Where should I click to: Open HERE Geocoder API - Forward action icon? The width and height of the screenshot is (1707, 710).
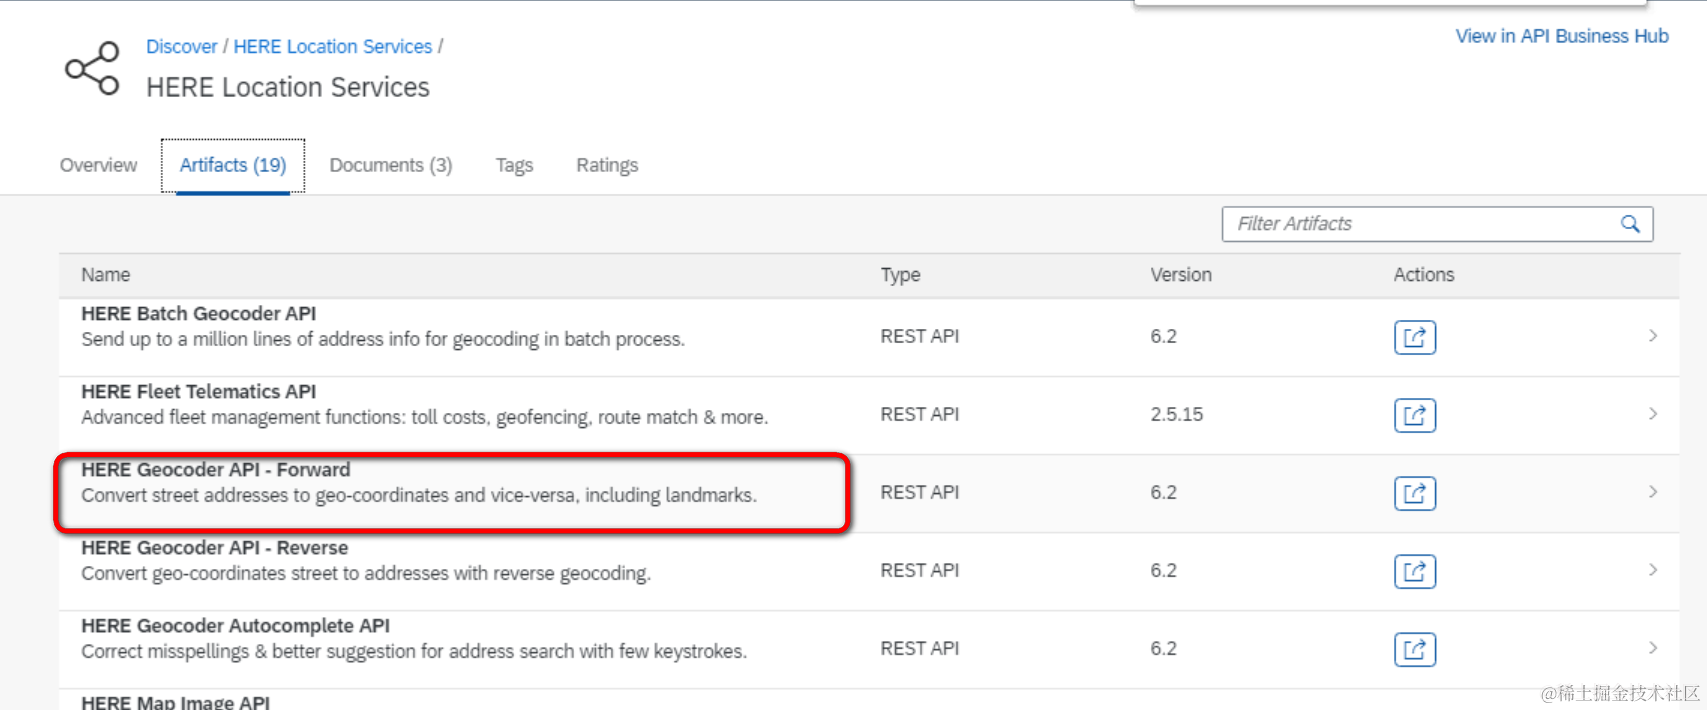(1415, 493)
